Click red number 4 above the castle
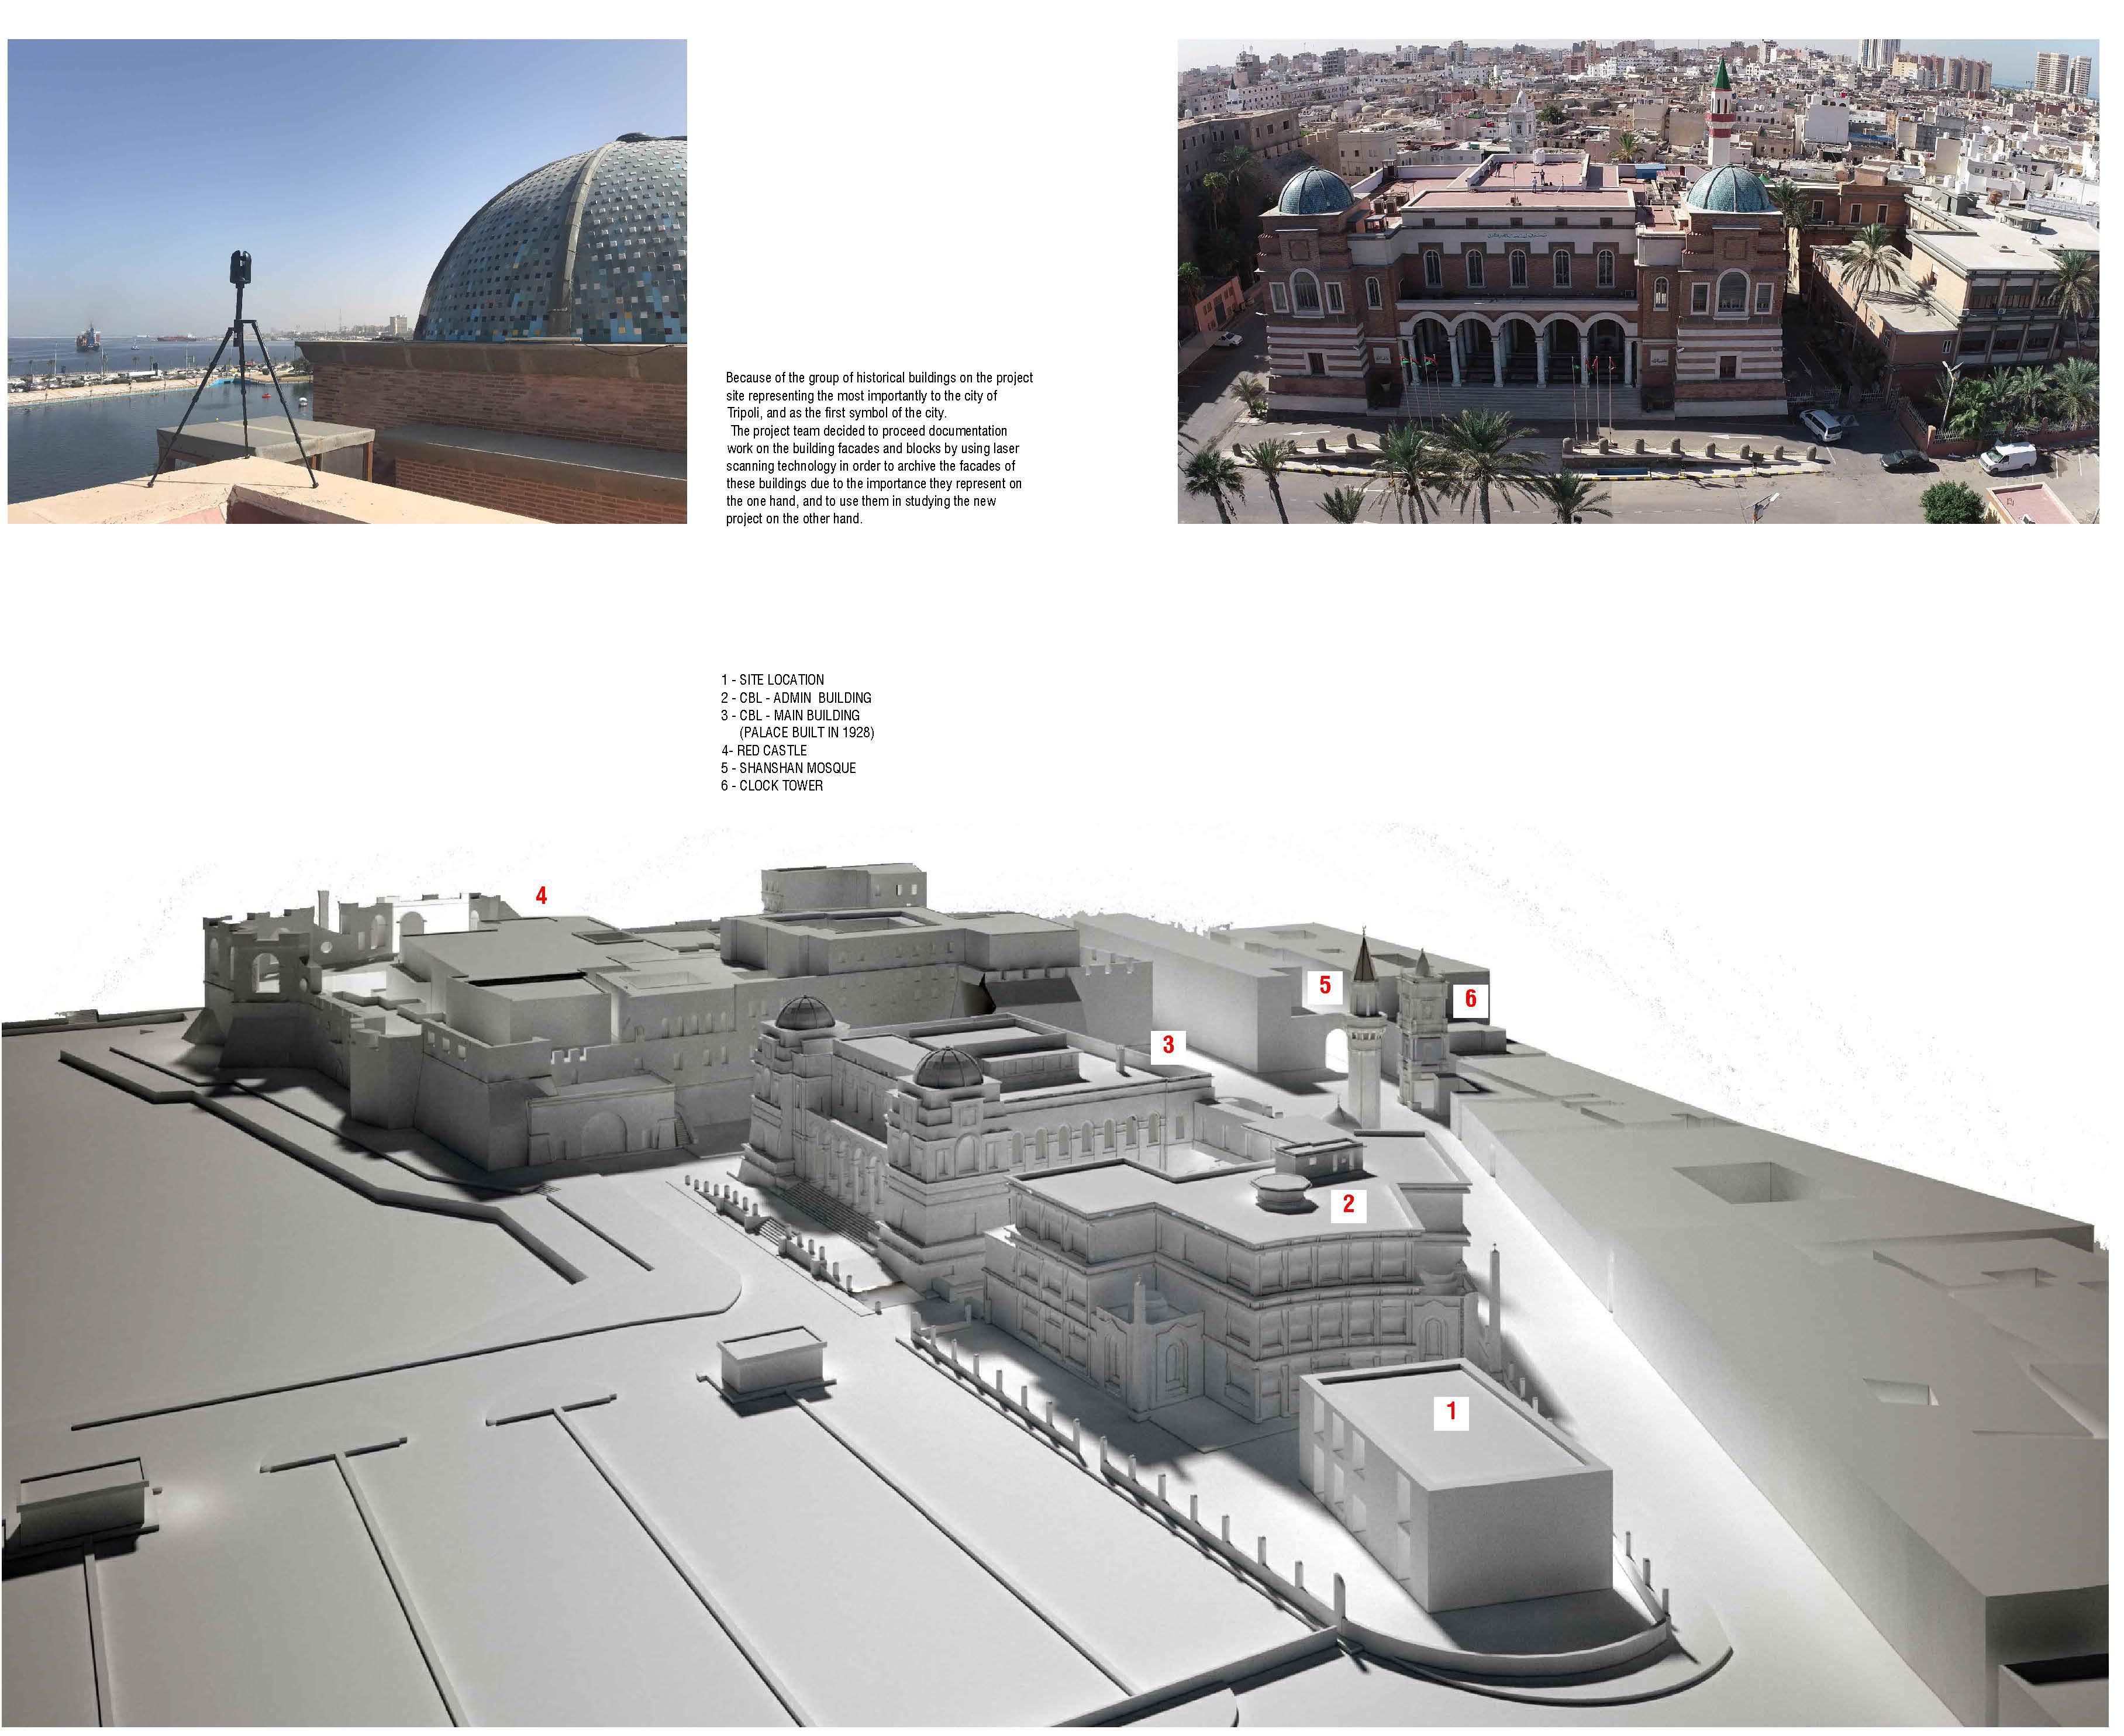Screen dimensions: 2124x1736 (541, 895)
